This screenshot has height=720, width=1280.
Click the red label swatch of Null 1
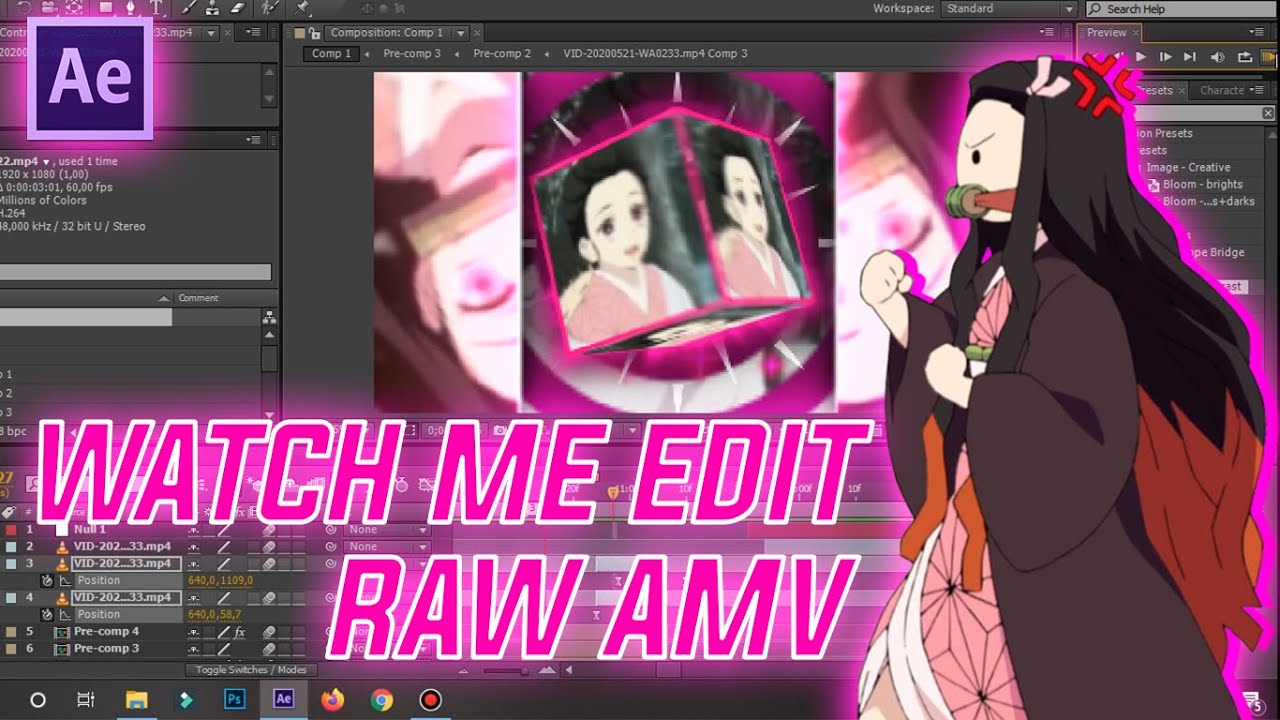[x=10, y=530]
